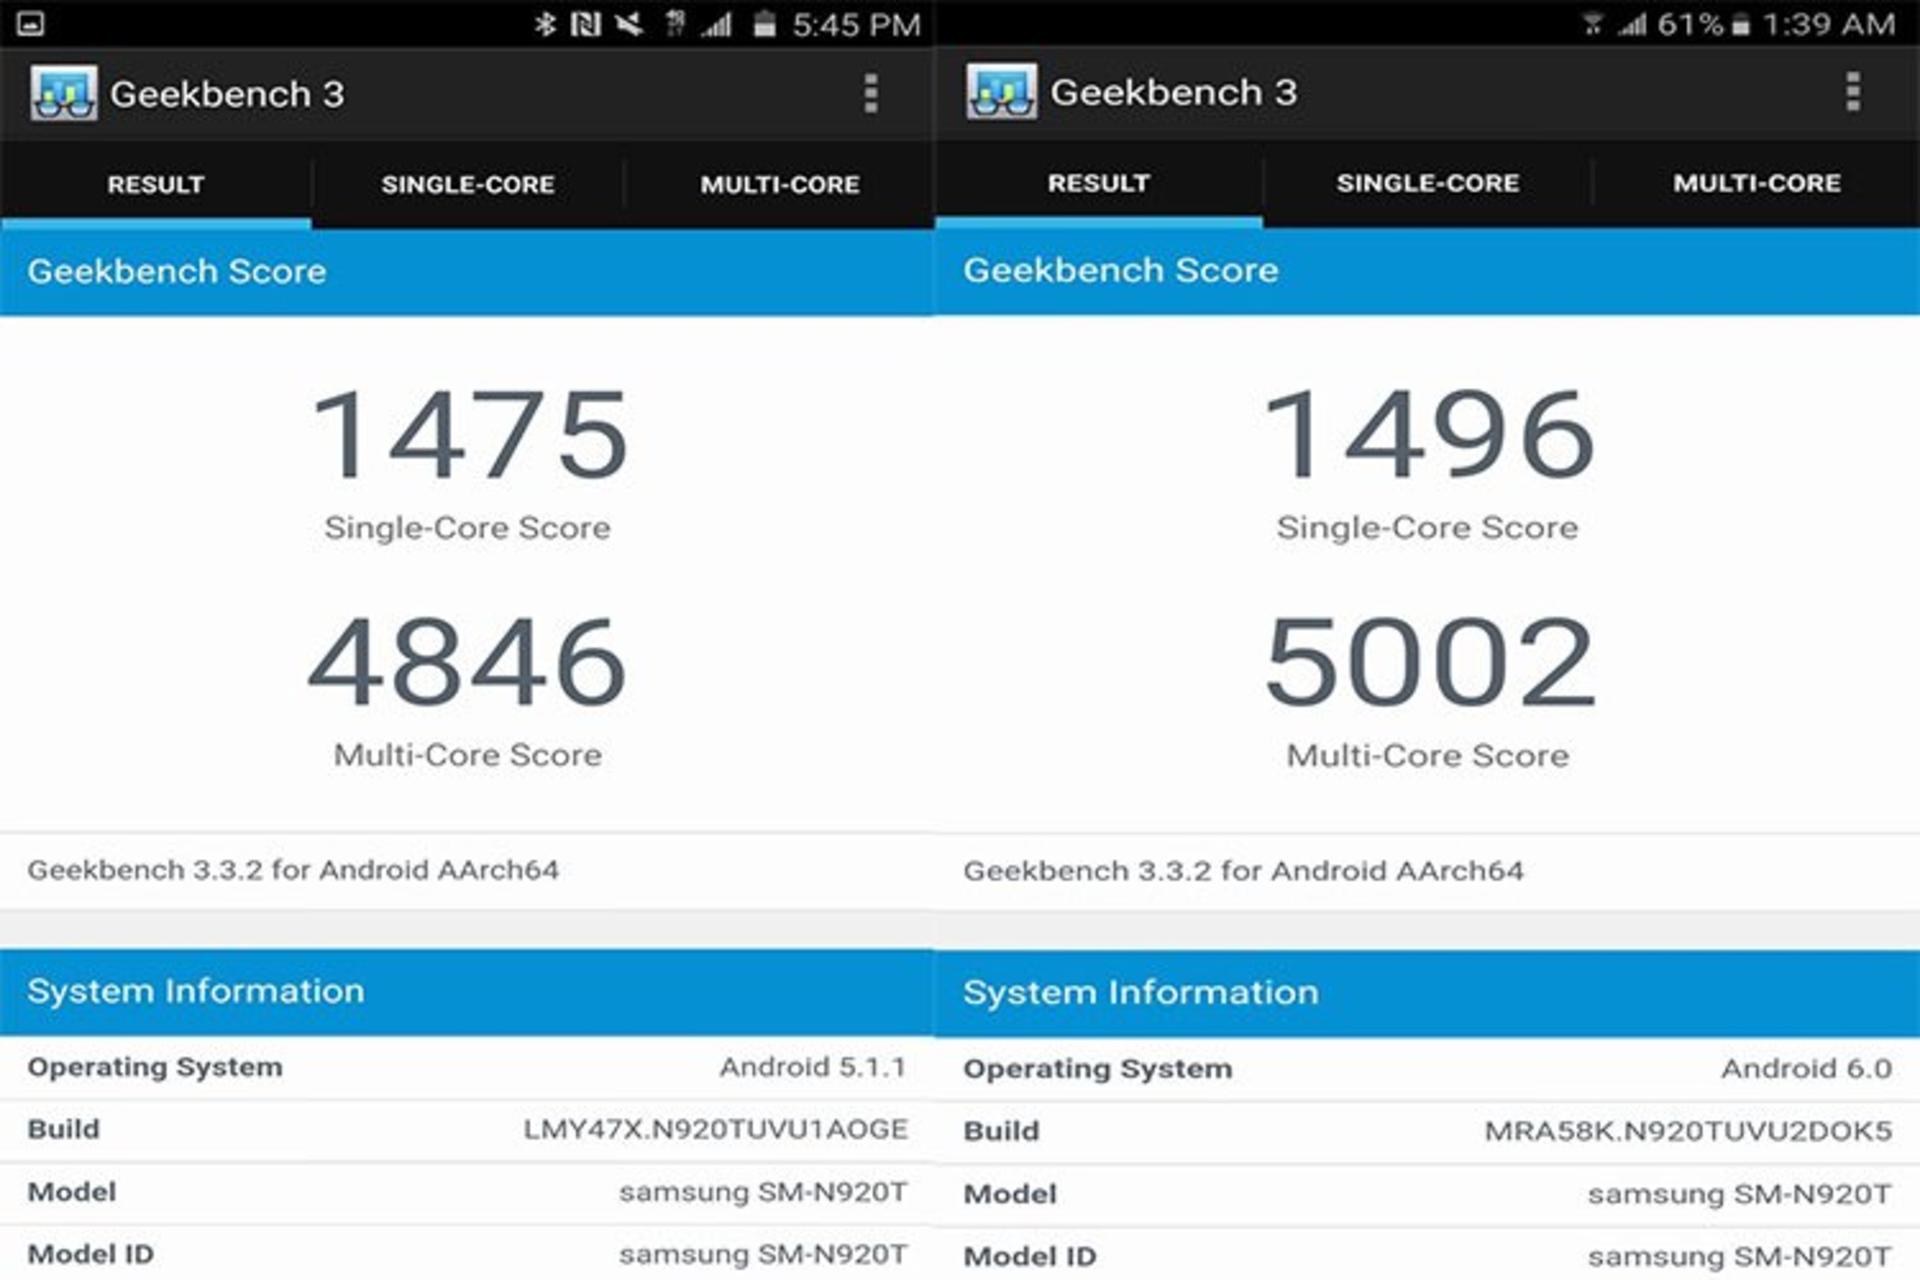Viewport: 1920px width, 1280px height.
Task: Tap 5:45 PM clock in left status bar
Action: (x=856, y=25)
